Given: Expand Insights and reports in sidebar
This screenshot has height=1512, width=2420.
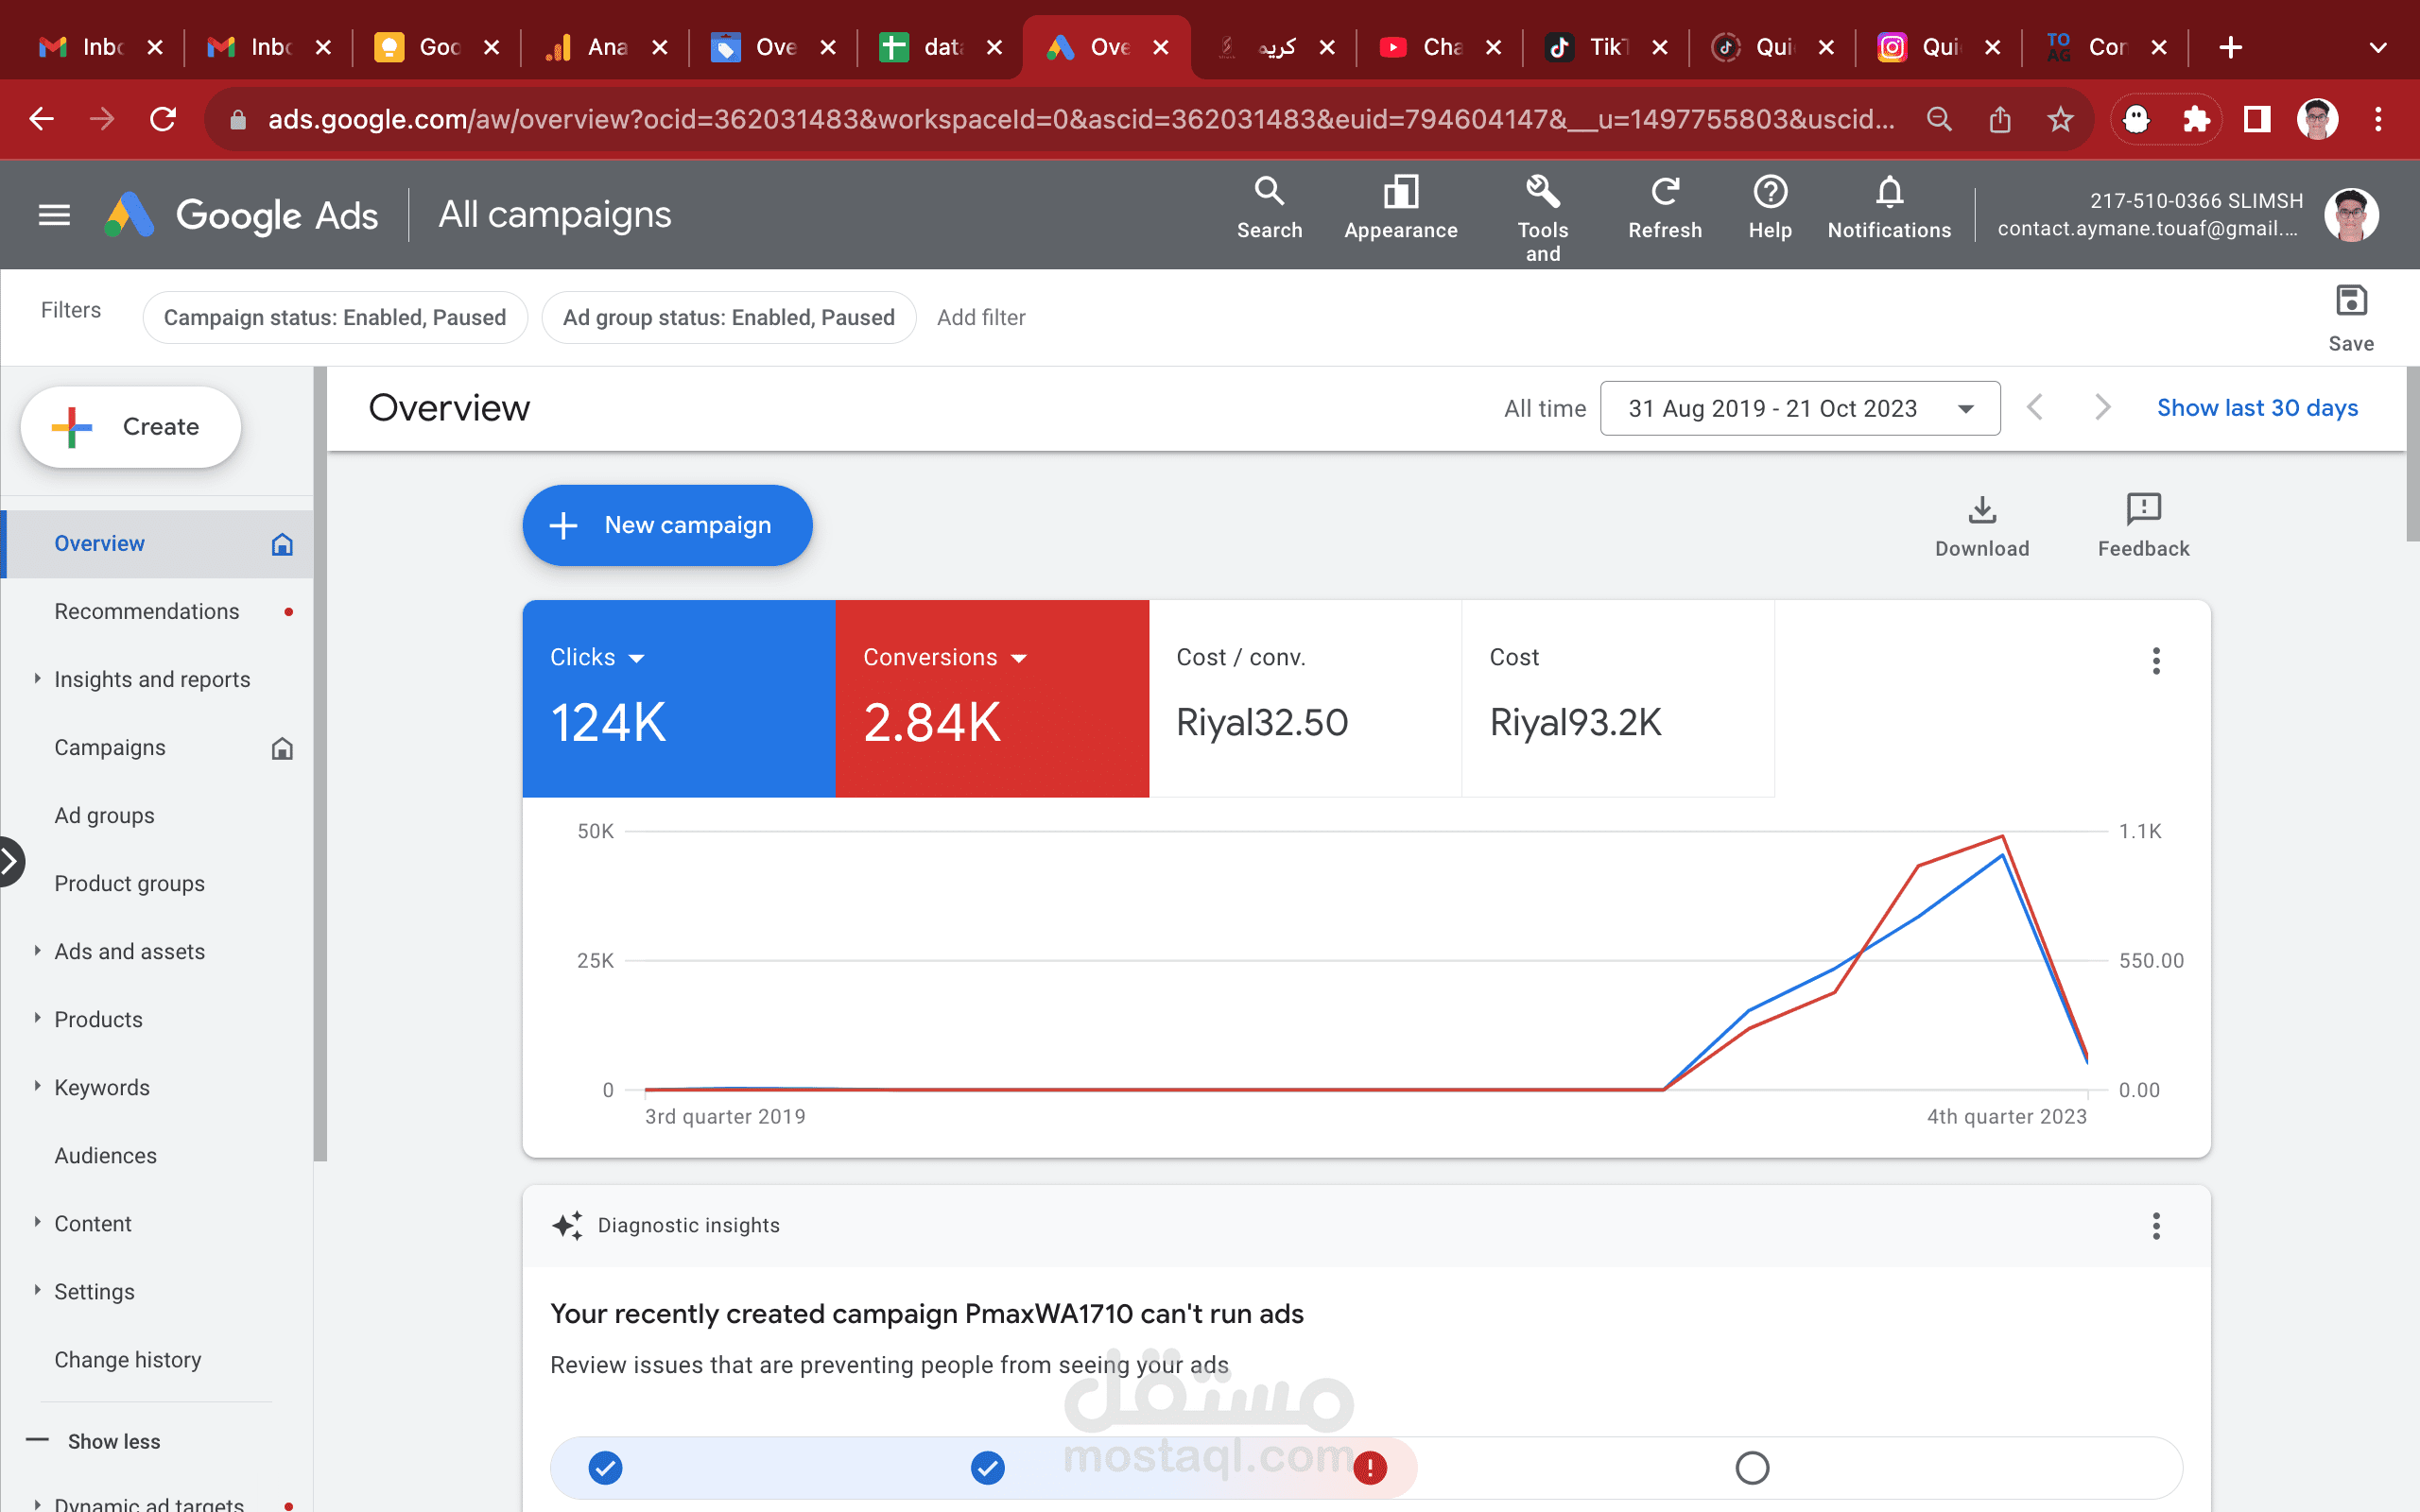Looking at the screenshot, I should click(x=152, y=679).
